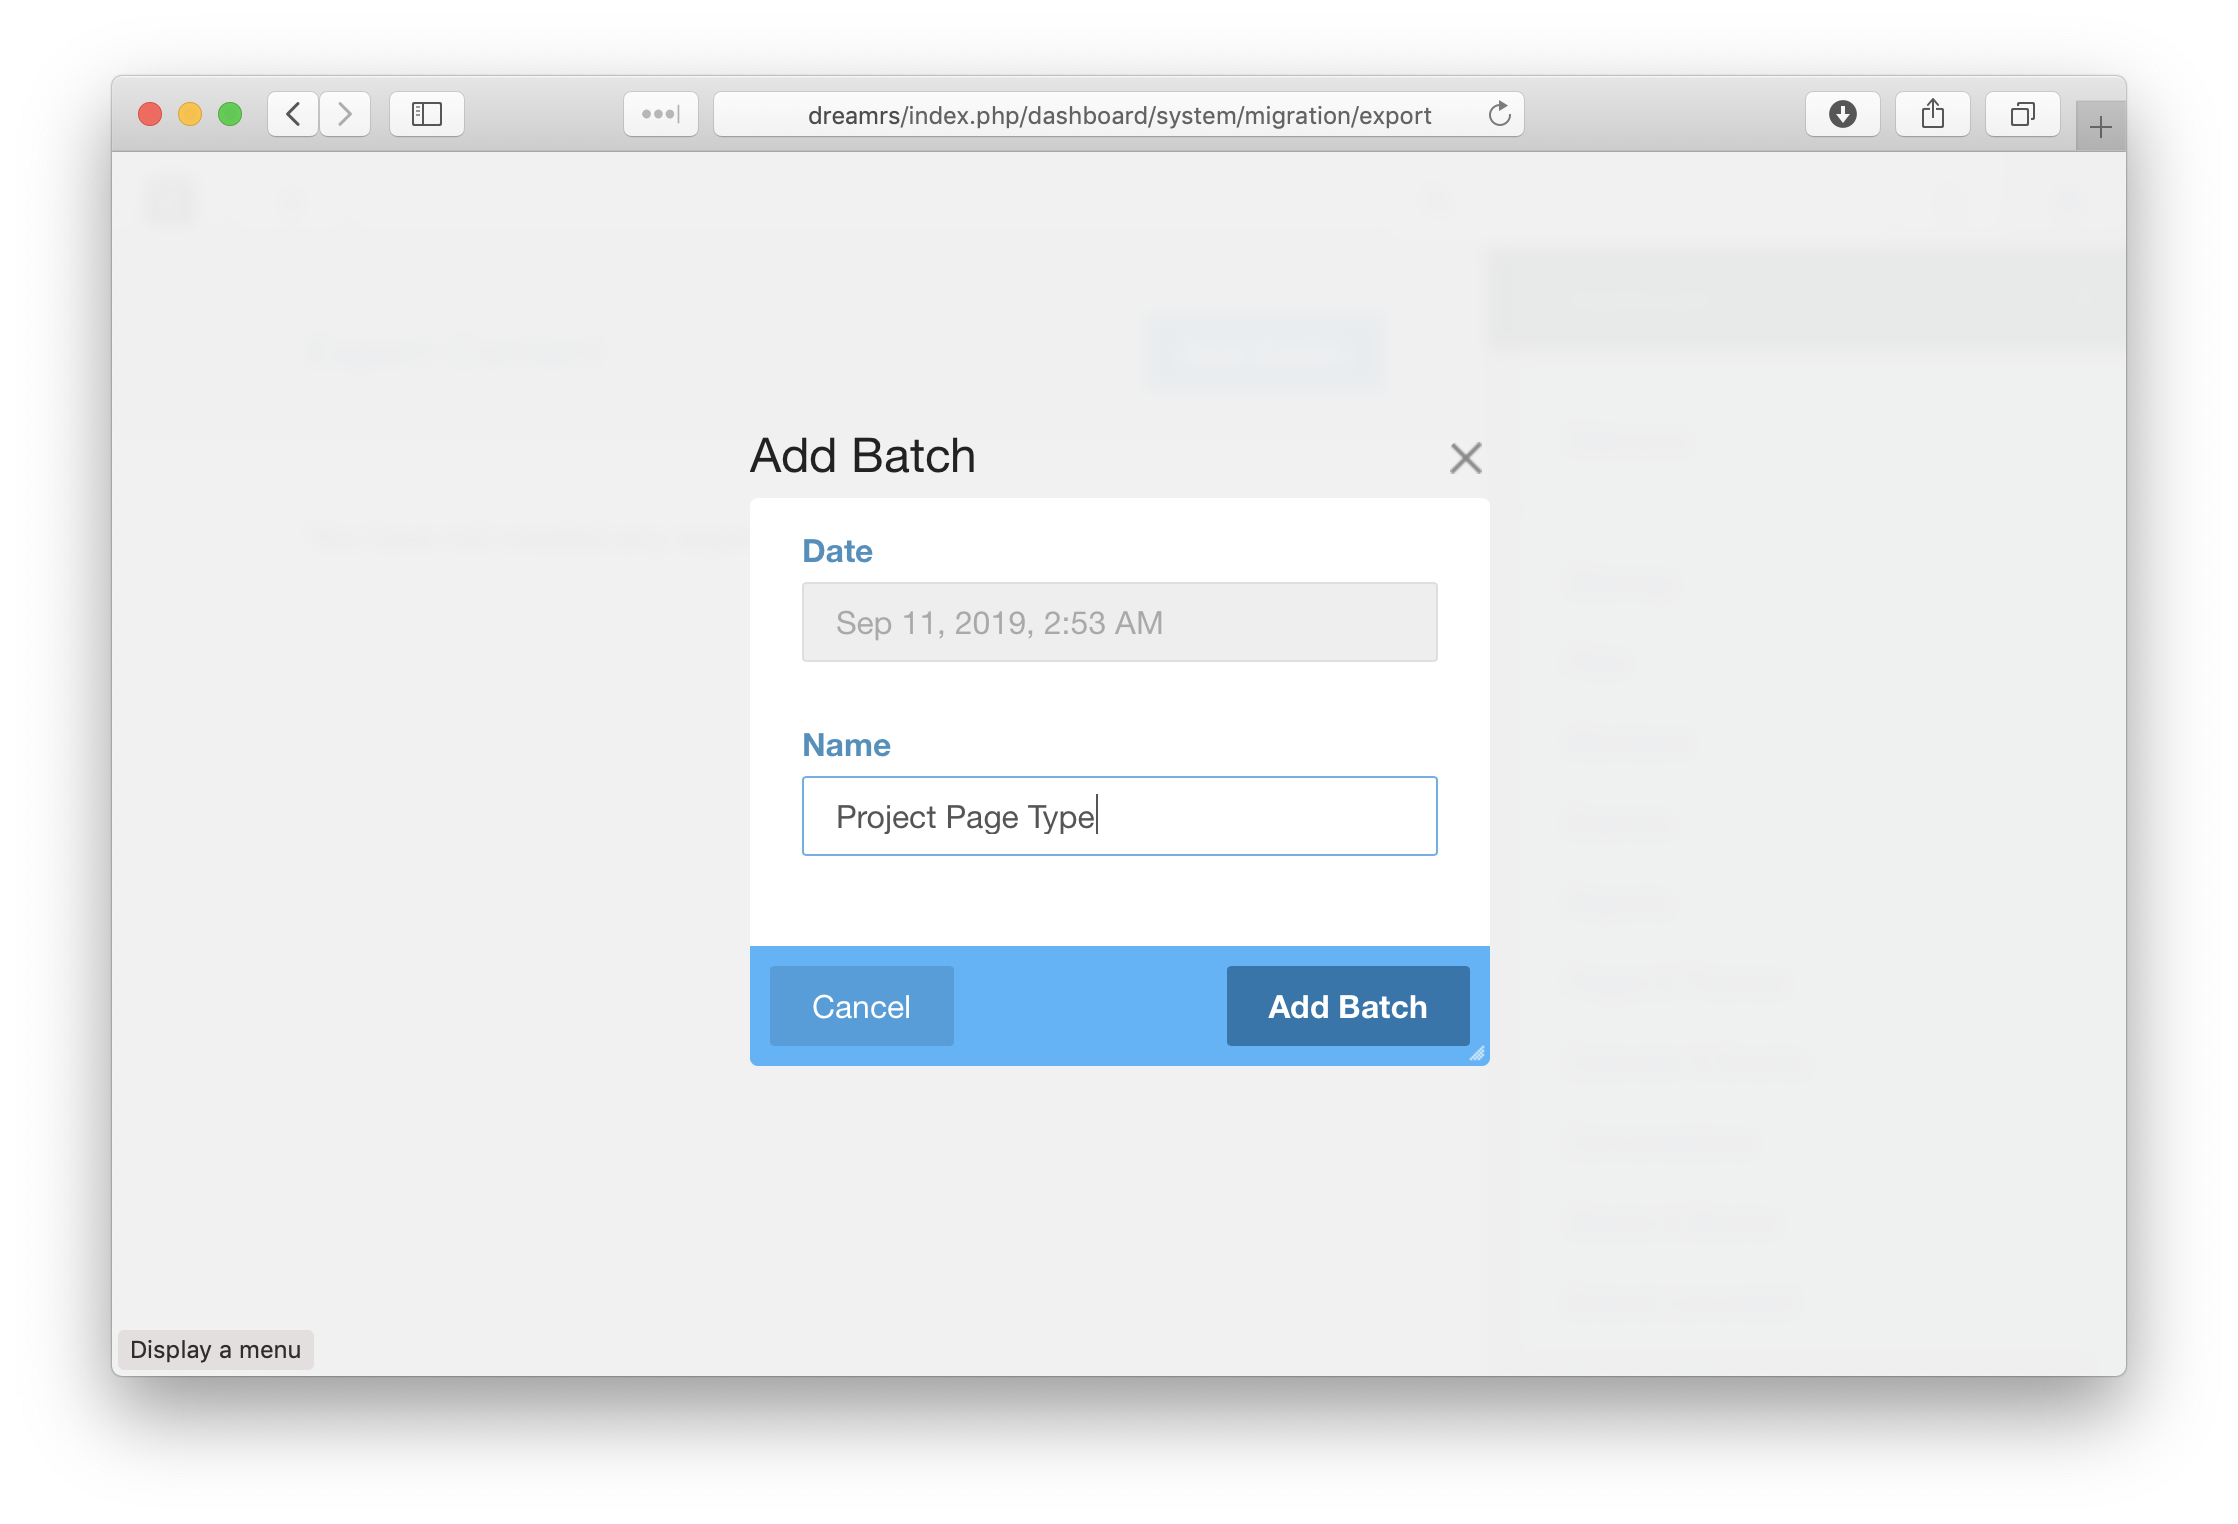The height and width of the screenshot is (1524, 2238).
Task: Toggle the Safari sidebar
Action: point(427,115)
